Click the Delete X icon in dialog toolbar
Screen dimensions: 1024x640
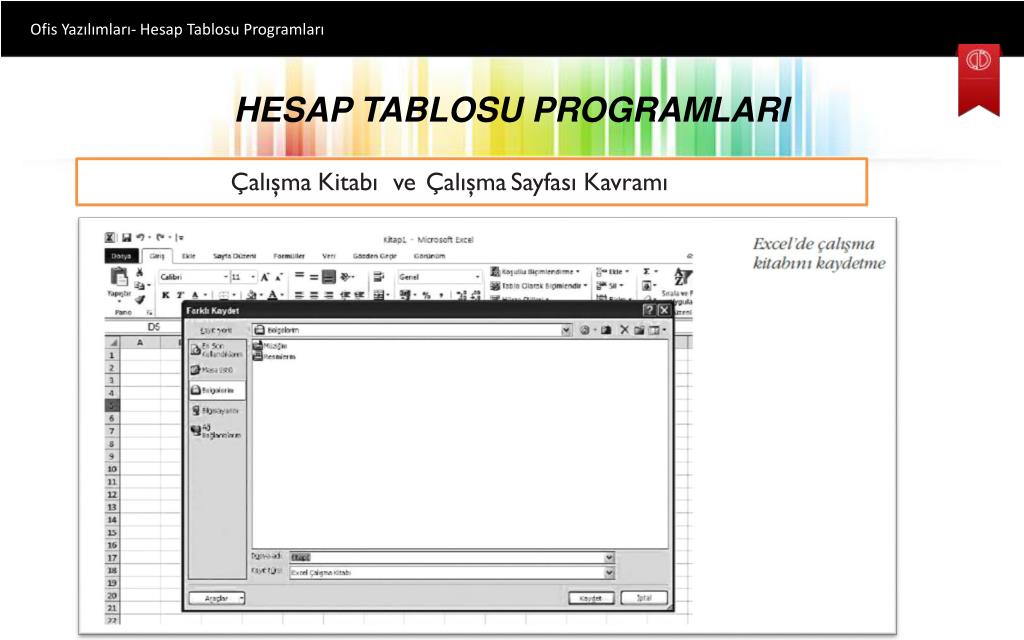624,330
